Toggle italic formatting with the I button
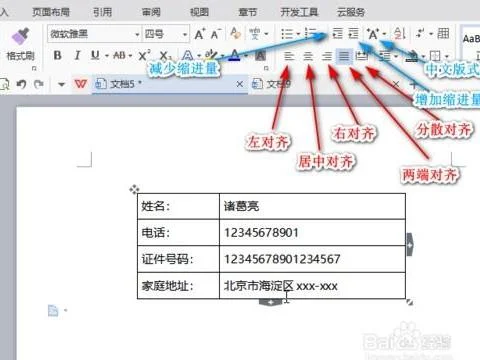Screen dimensions: 480x360 coord(77,55)
